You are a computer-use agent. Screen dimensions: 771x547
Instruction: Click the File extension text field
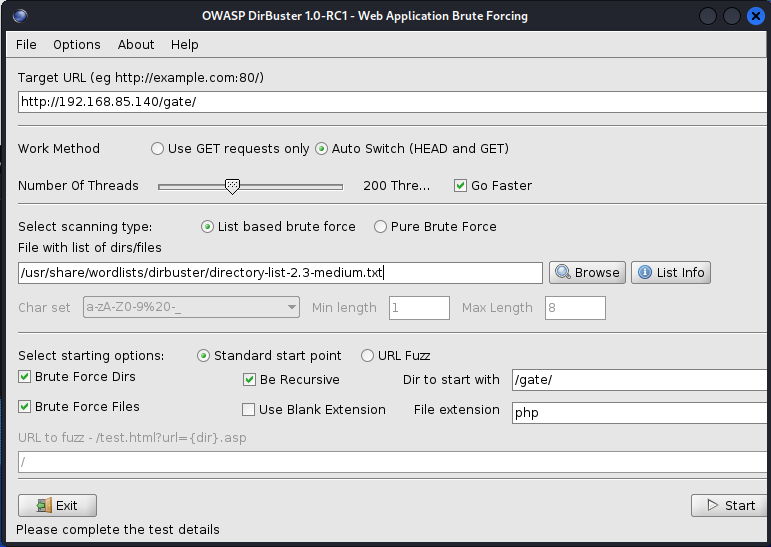click(640, 412)
